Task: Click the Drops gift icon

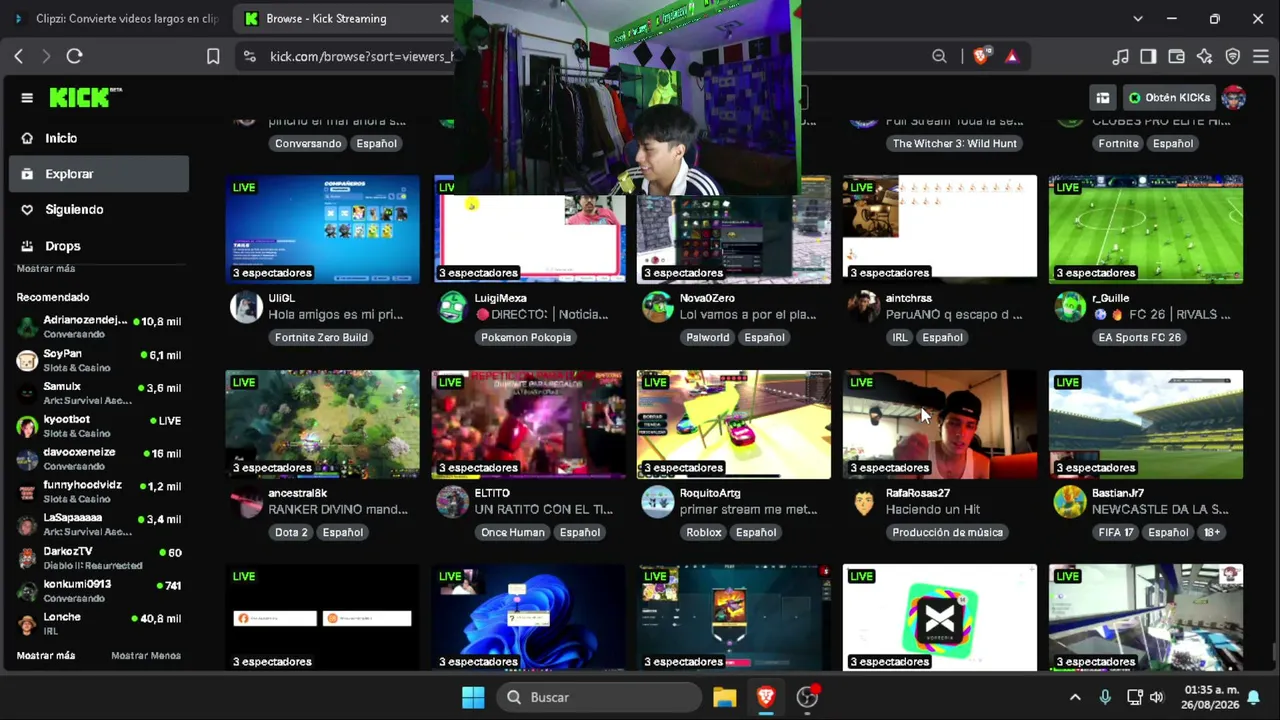Action: pyautogui.click(x=27, y=246)
